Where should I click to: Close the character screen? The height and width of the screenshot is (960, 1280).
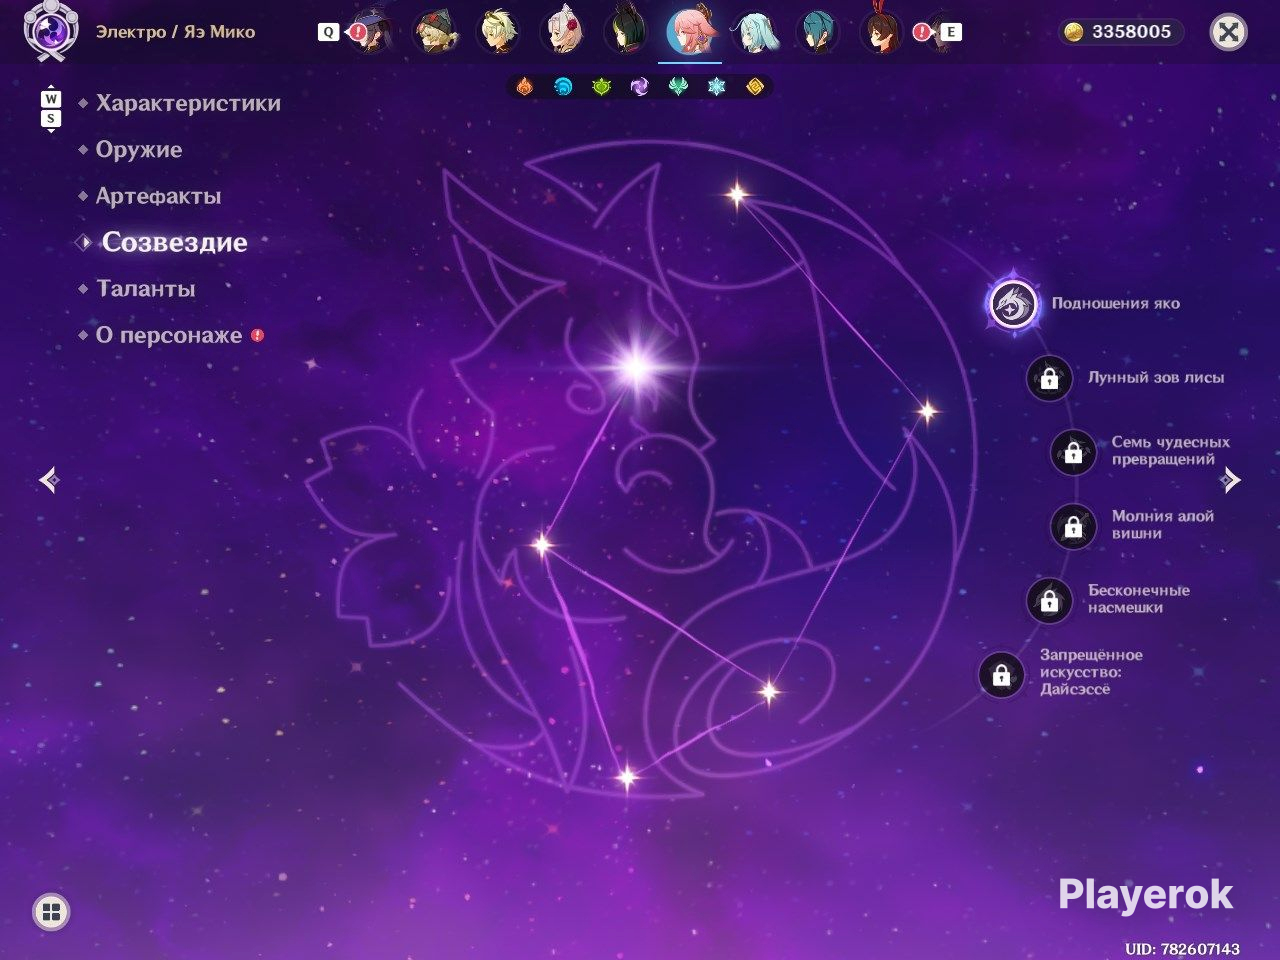click(x=1228, y=32)
